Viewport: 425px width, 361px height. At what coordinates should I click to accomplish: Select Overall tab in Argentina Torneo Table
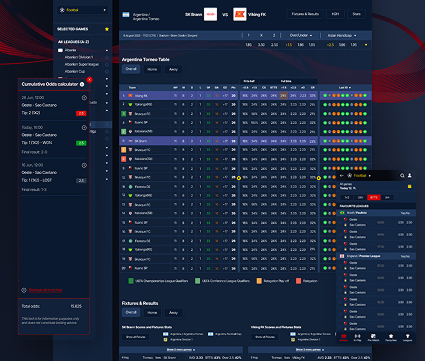(x=131, y=69)
